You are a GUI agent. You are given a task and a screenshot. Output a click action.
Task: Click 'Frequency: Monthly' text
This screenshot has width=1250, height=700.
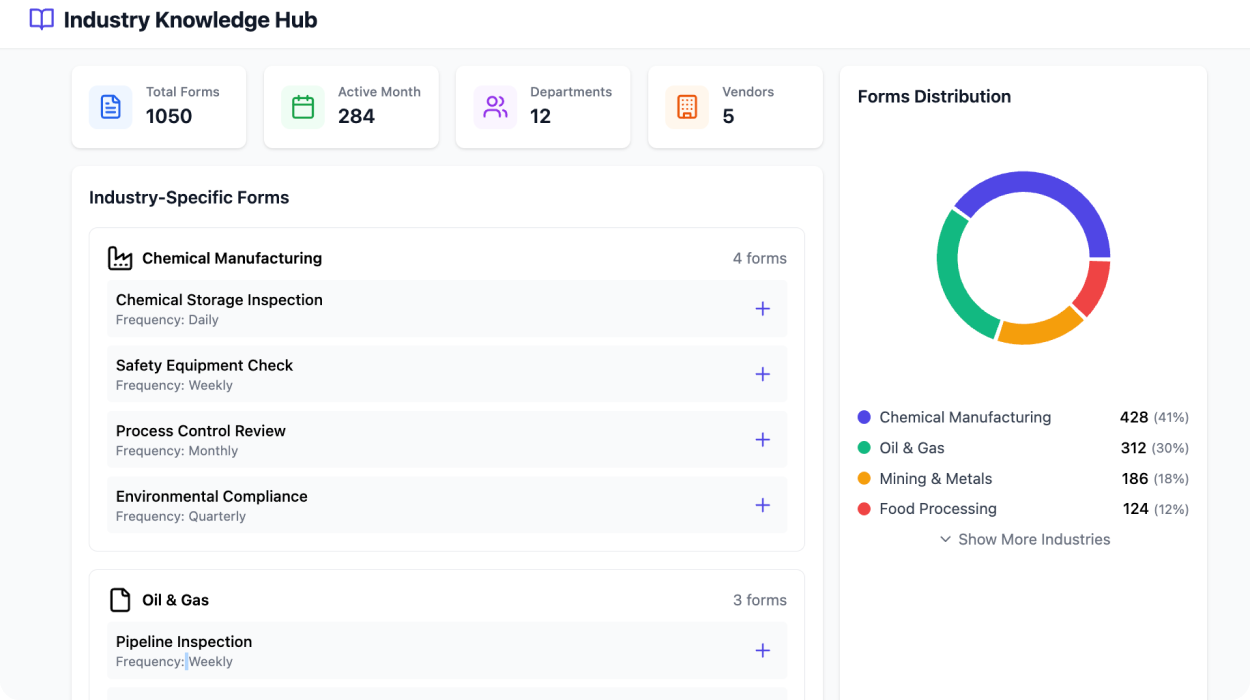[177, 451]
